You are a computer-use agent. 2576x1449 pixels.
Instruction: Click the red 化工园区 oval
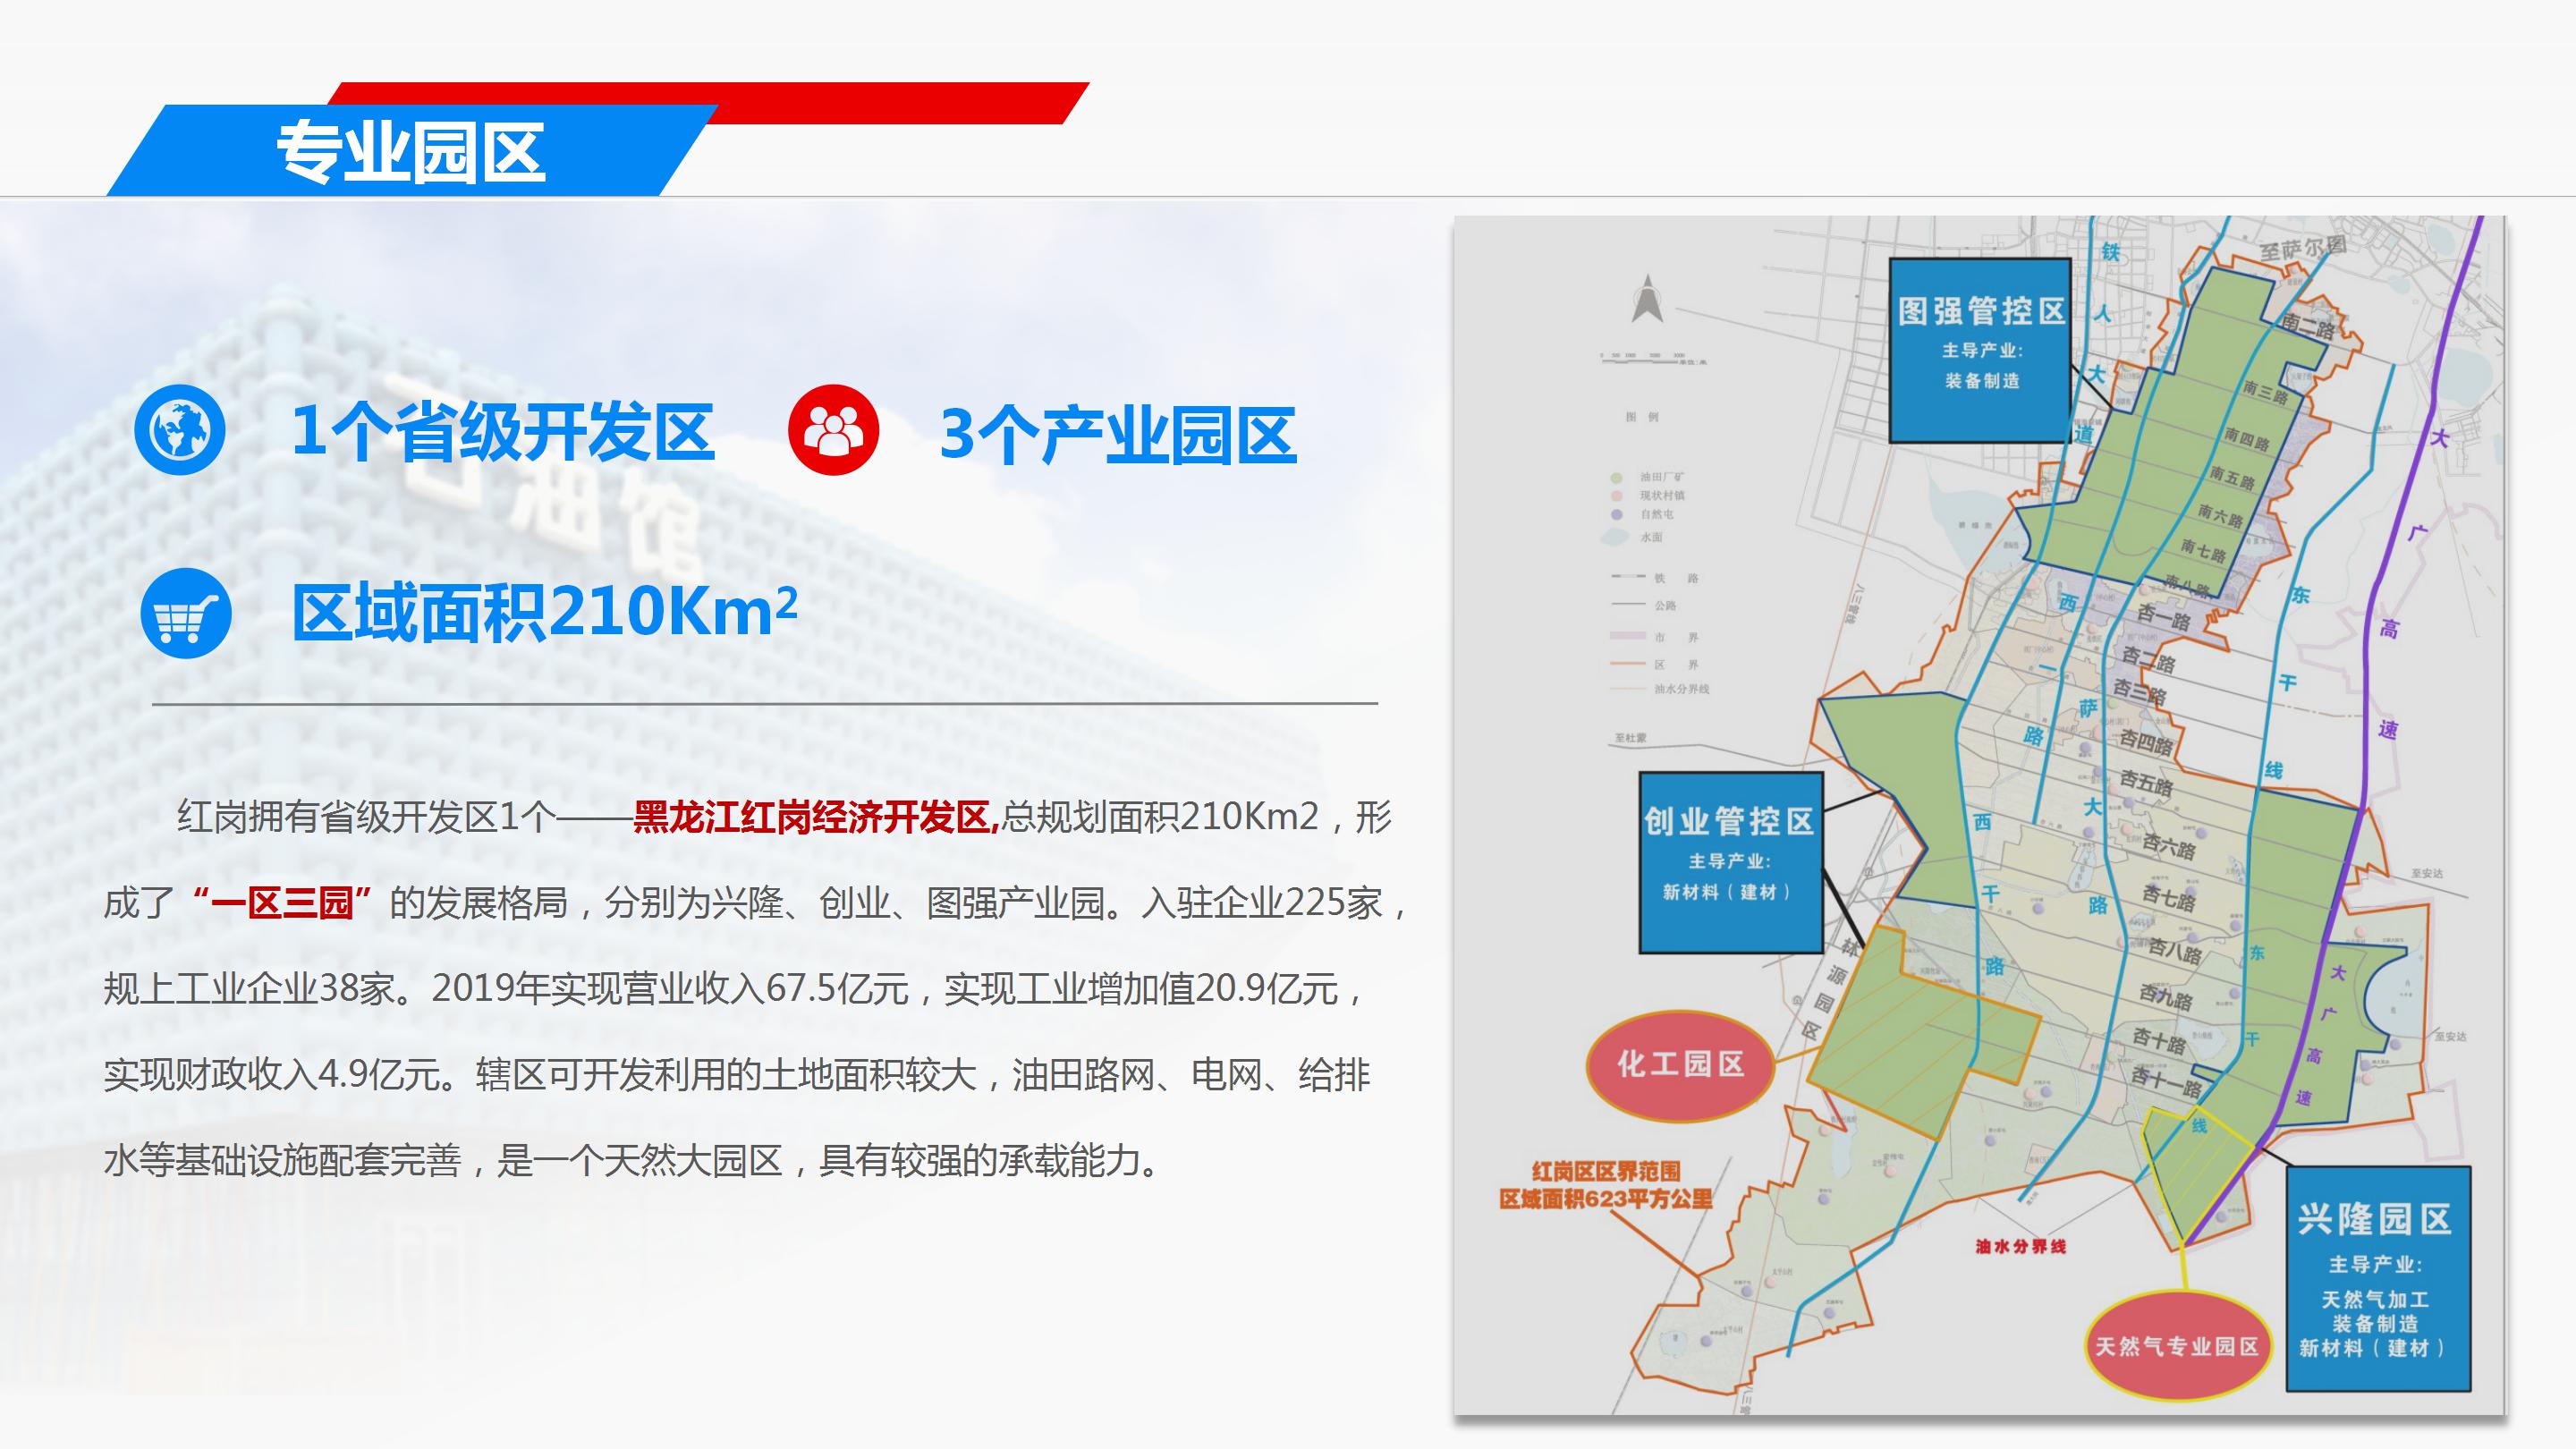click(1680, 1064)
